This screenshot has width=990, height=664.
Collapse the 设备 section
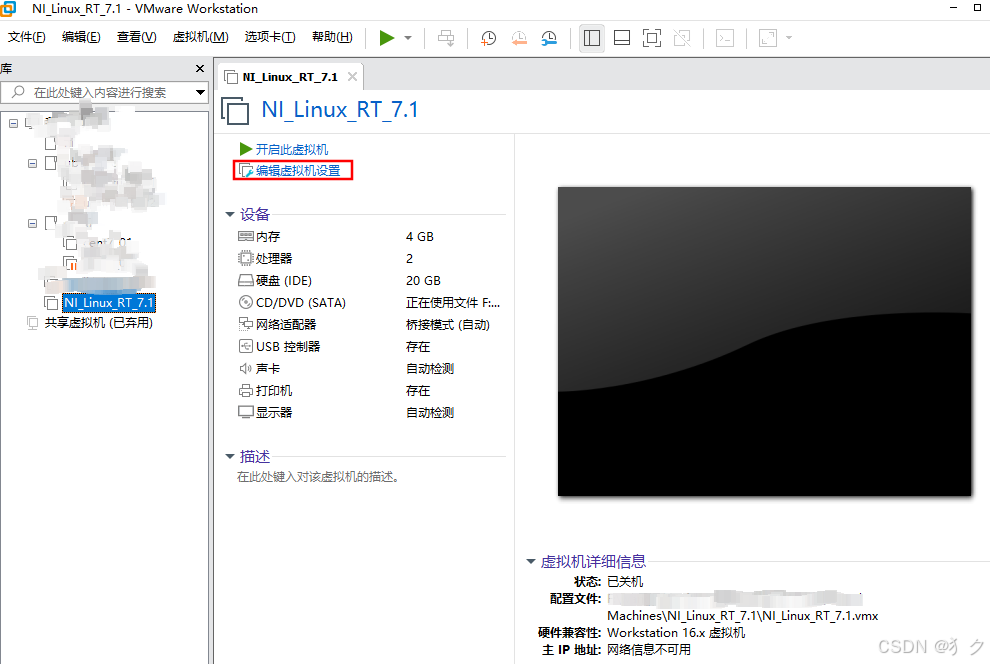(x=230, y=213)
